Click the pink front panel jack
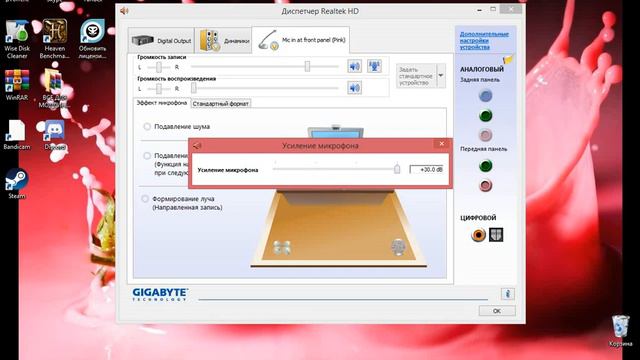The height and width of the screenshot is (360, 640). coord(485,186)
